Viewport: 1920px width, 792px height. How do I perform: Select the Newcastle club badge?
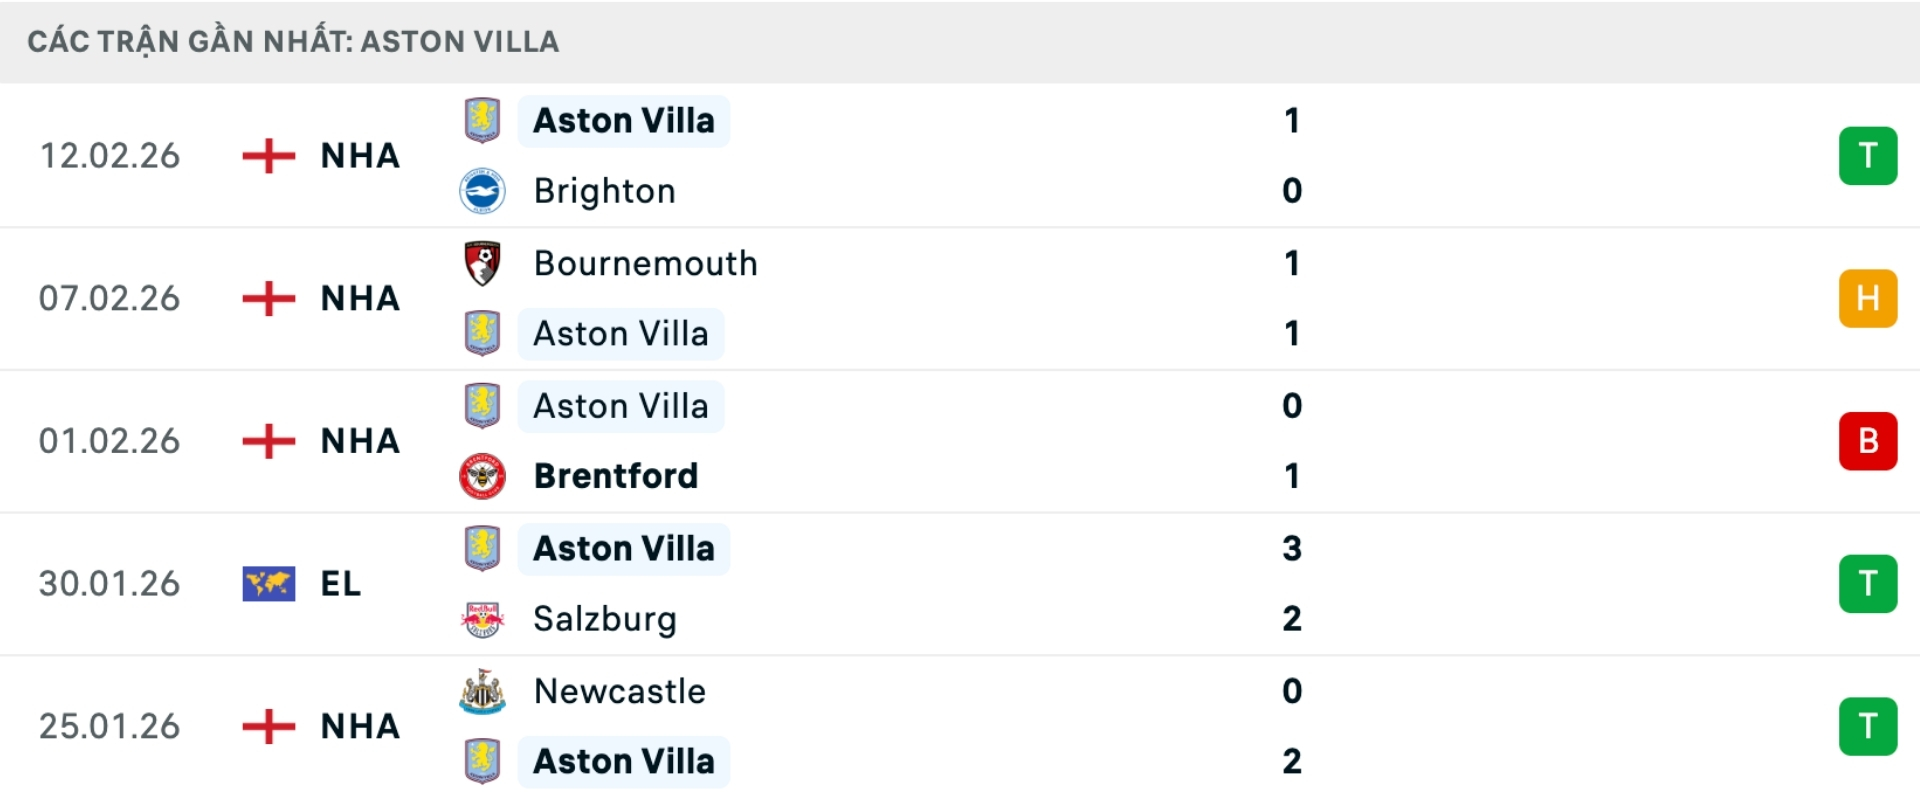click(x=483, y=690)
